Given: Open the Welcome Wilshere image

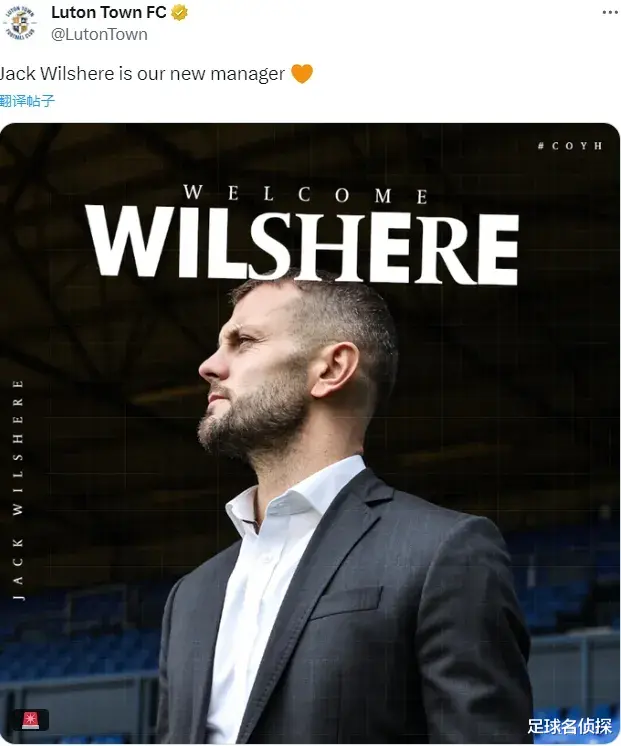Looking at the screenshot, I should (310, 433).
